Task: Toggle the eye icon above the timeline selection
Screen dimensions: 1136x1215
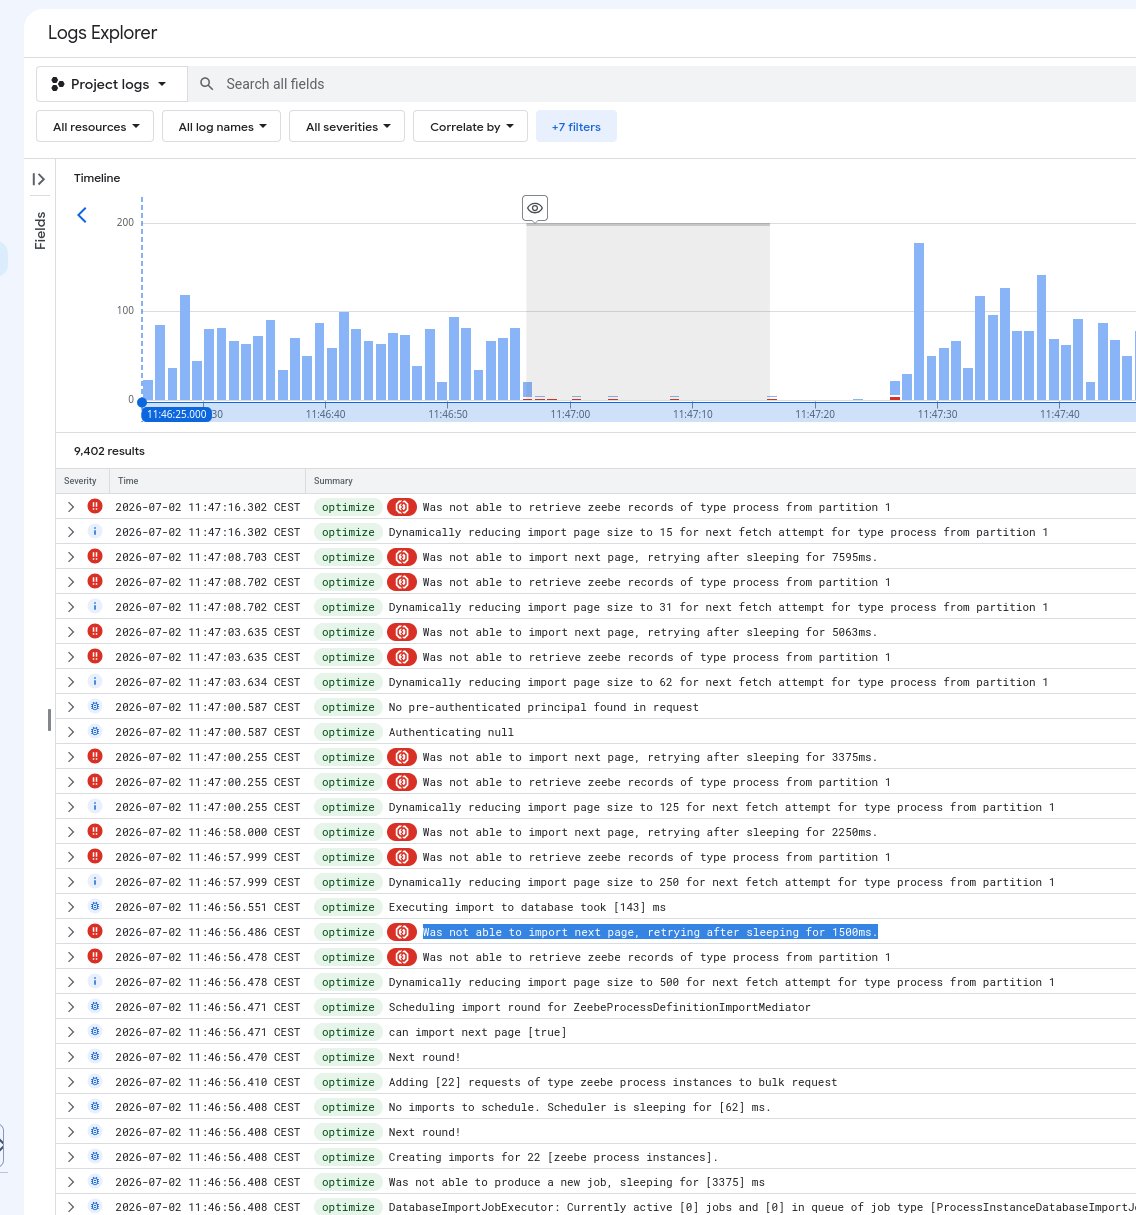Action: [535, 208]
